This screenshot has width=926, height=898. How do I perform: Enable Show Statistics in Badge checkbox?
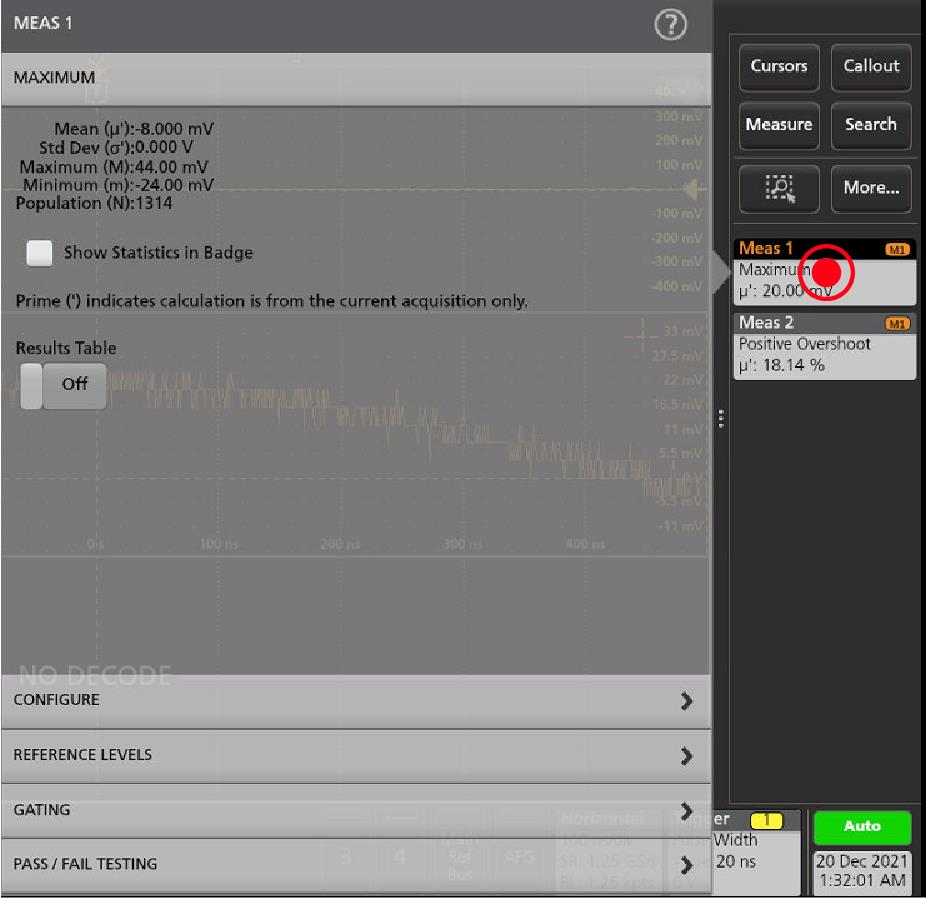click(x=40, y=253)
